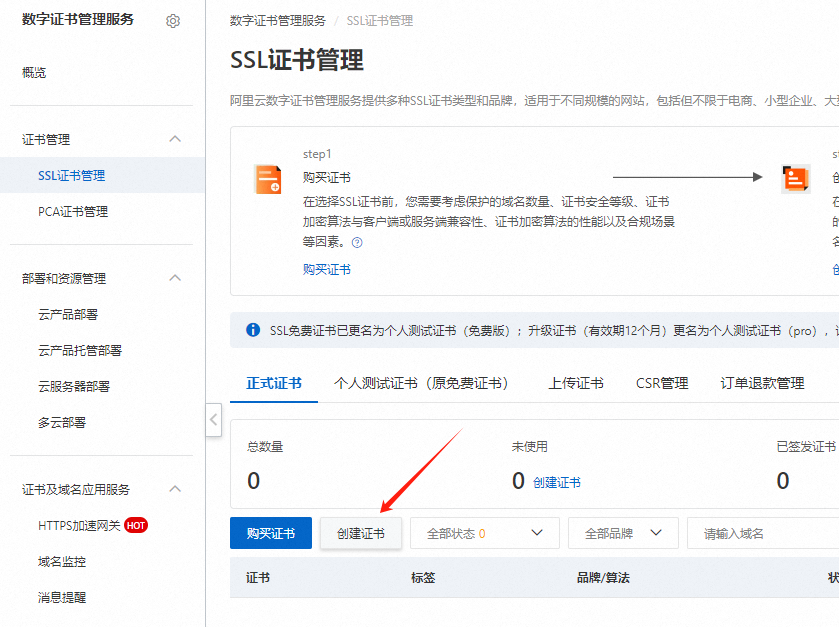Screen dimensions: 839x627
Task: Click the step1 label text
Action: coord(317,154)
